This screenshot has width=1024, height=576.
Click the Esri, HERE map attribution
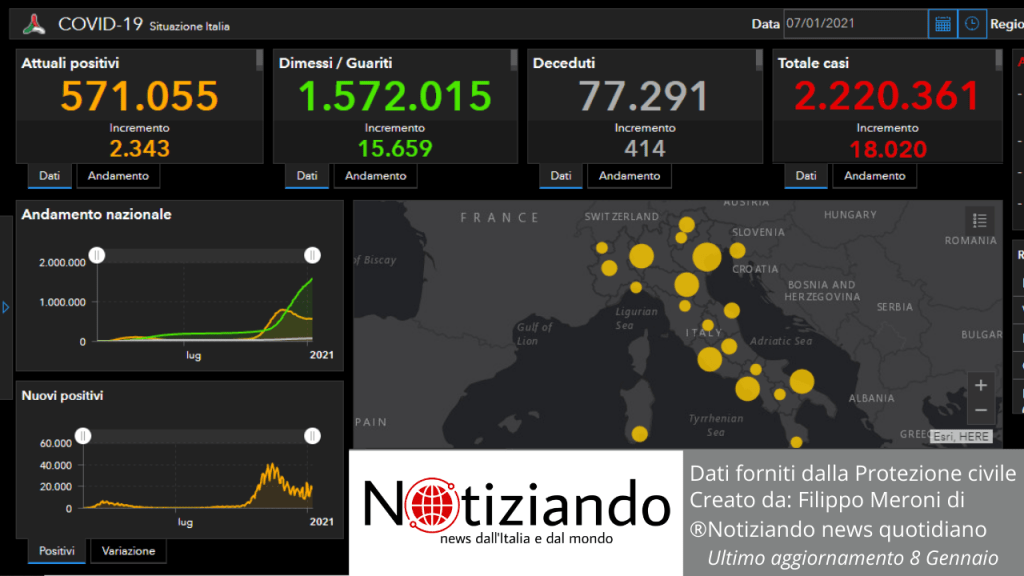pos(961,436)
